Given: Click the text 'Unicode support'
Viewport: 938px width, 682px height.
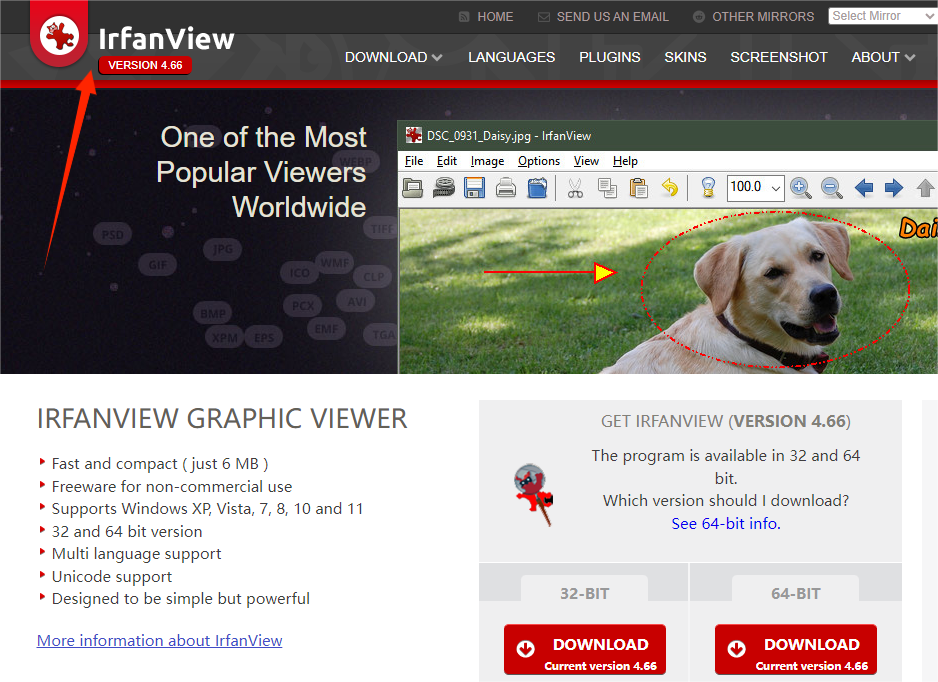Looking at the screenshot, I should coord(112,576).
